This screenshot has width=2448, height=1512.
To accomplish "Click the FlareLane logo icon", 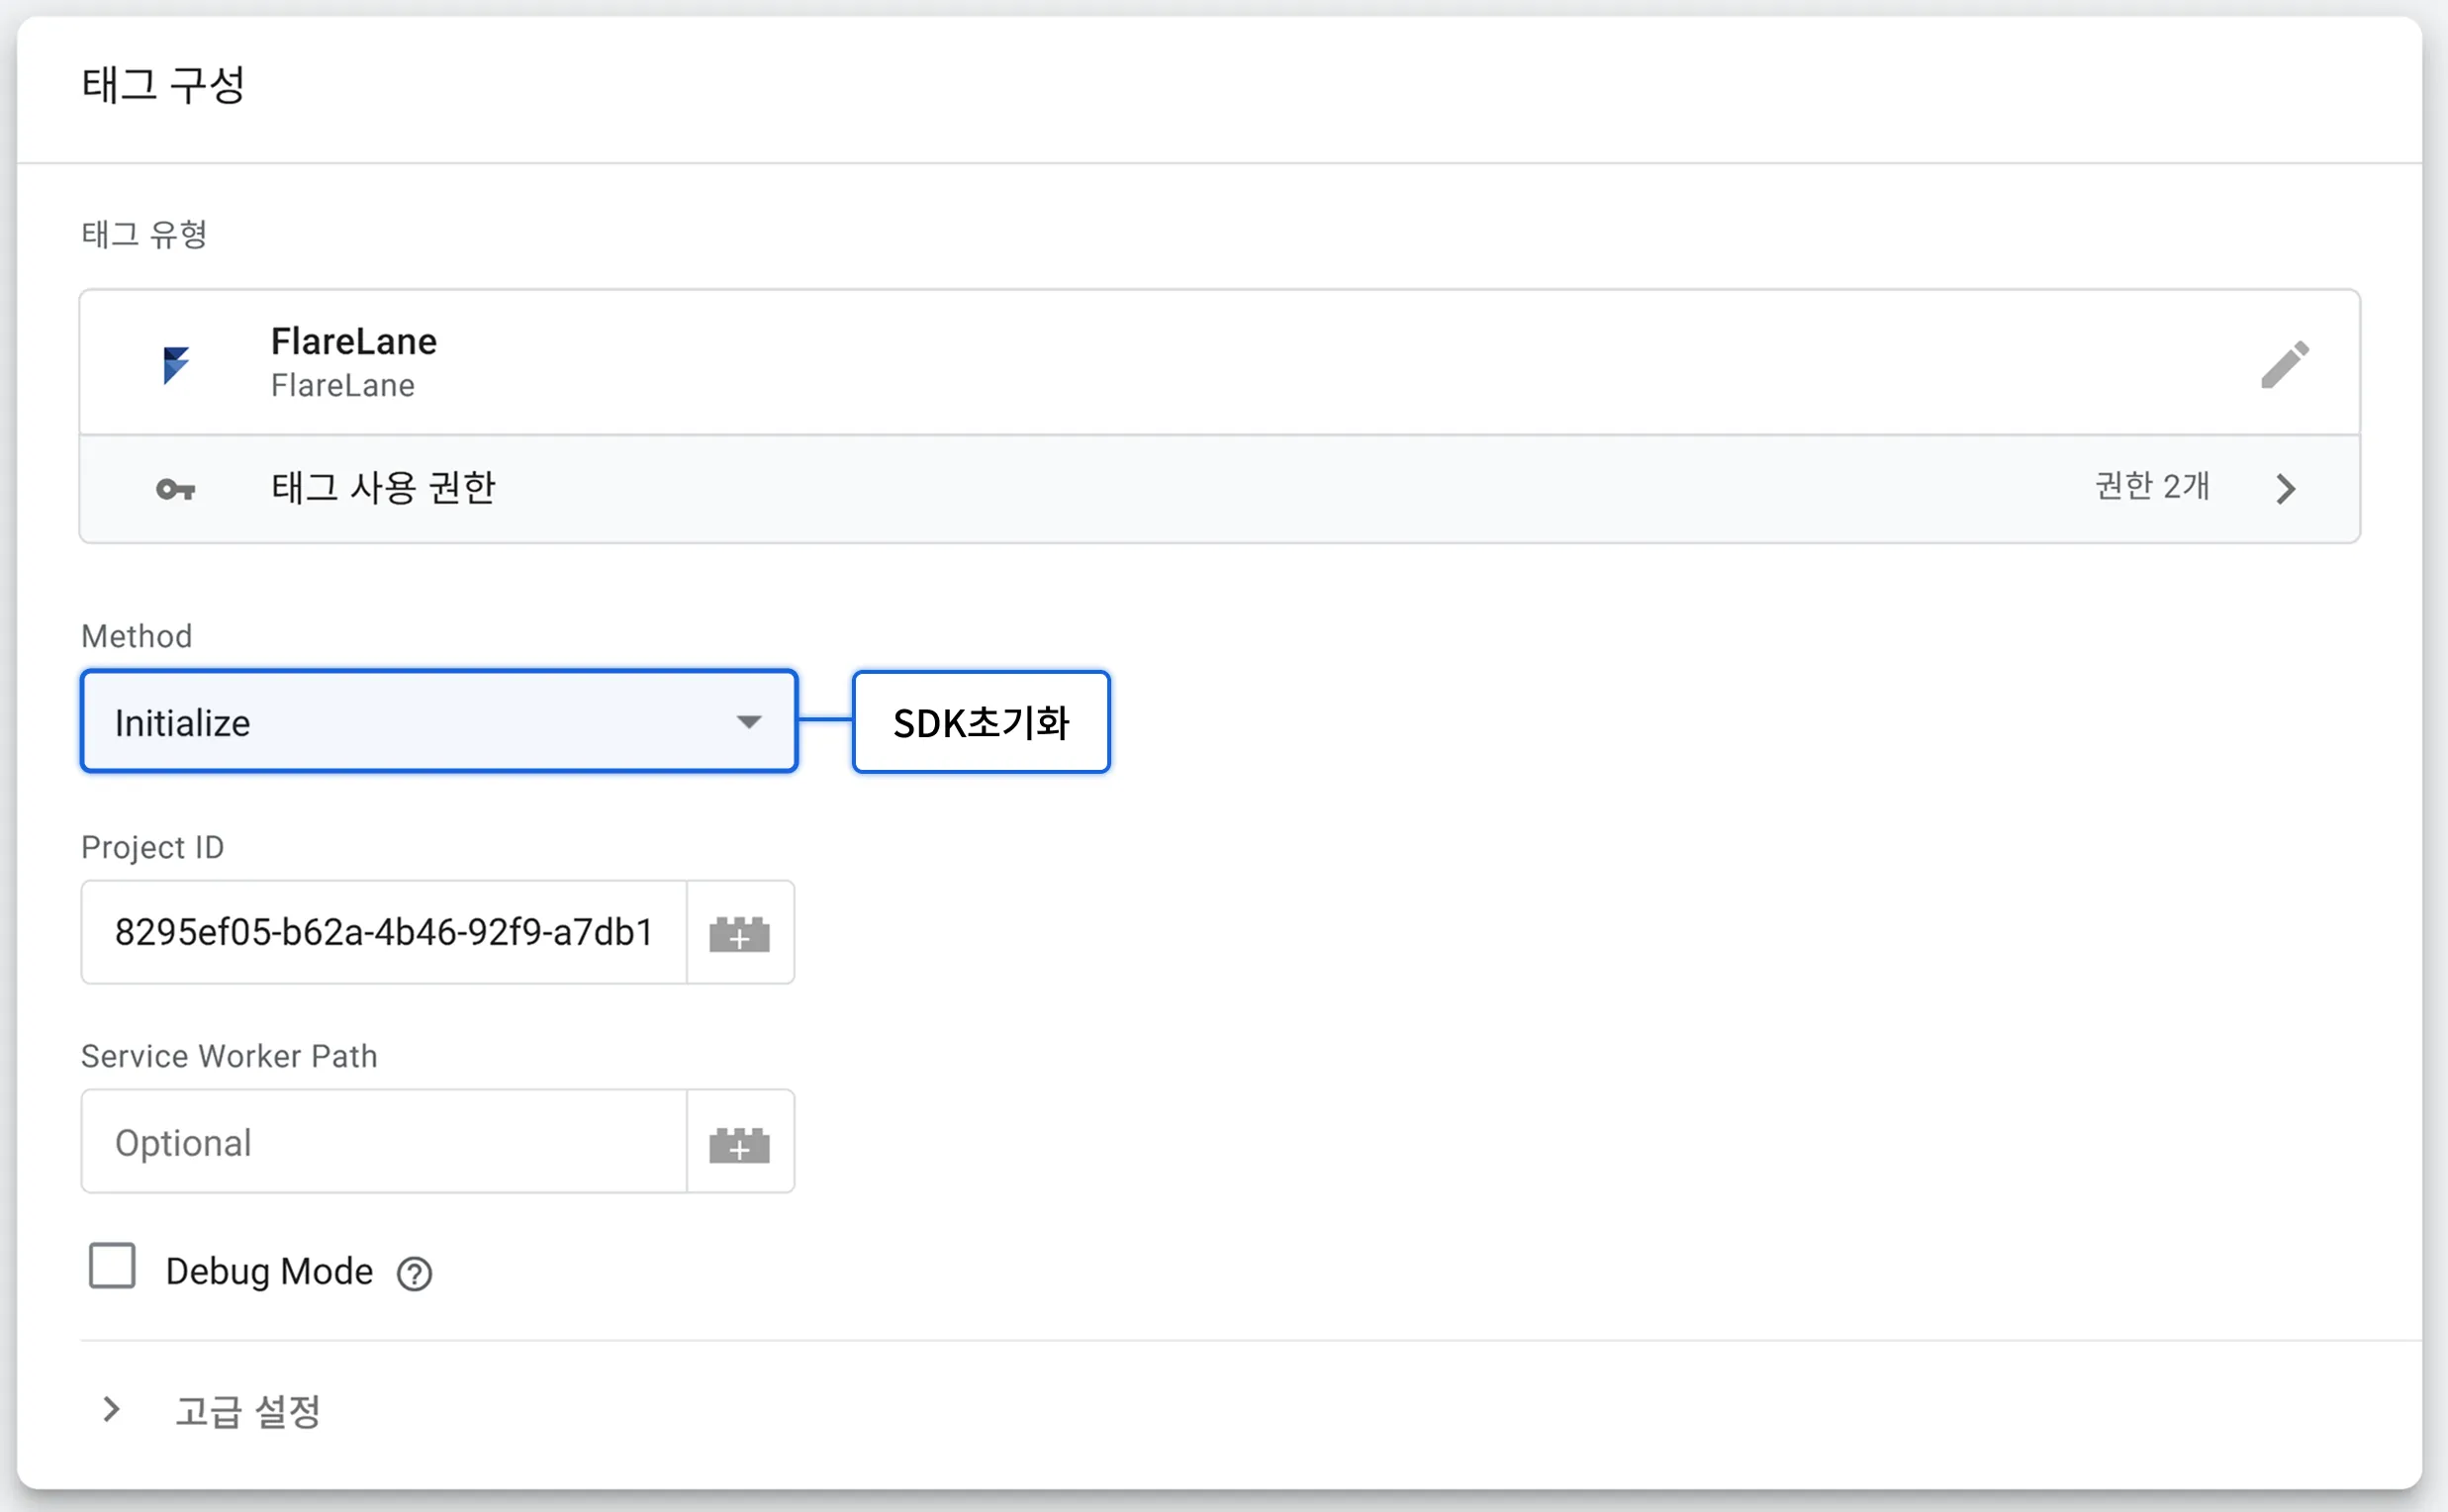I will point(176,365).
